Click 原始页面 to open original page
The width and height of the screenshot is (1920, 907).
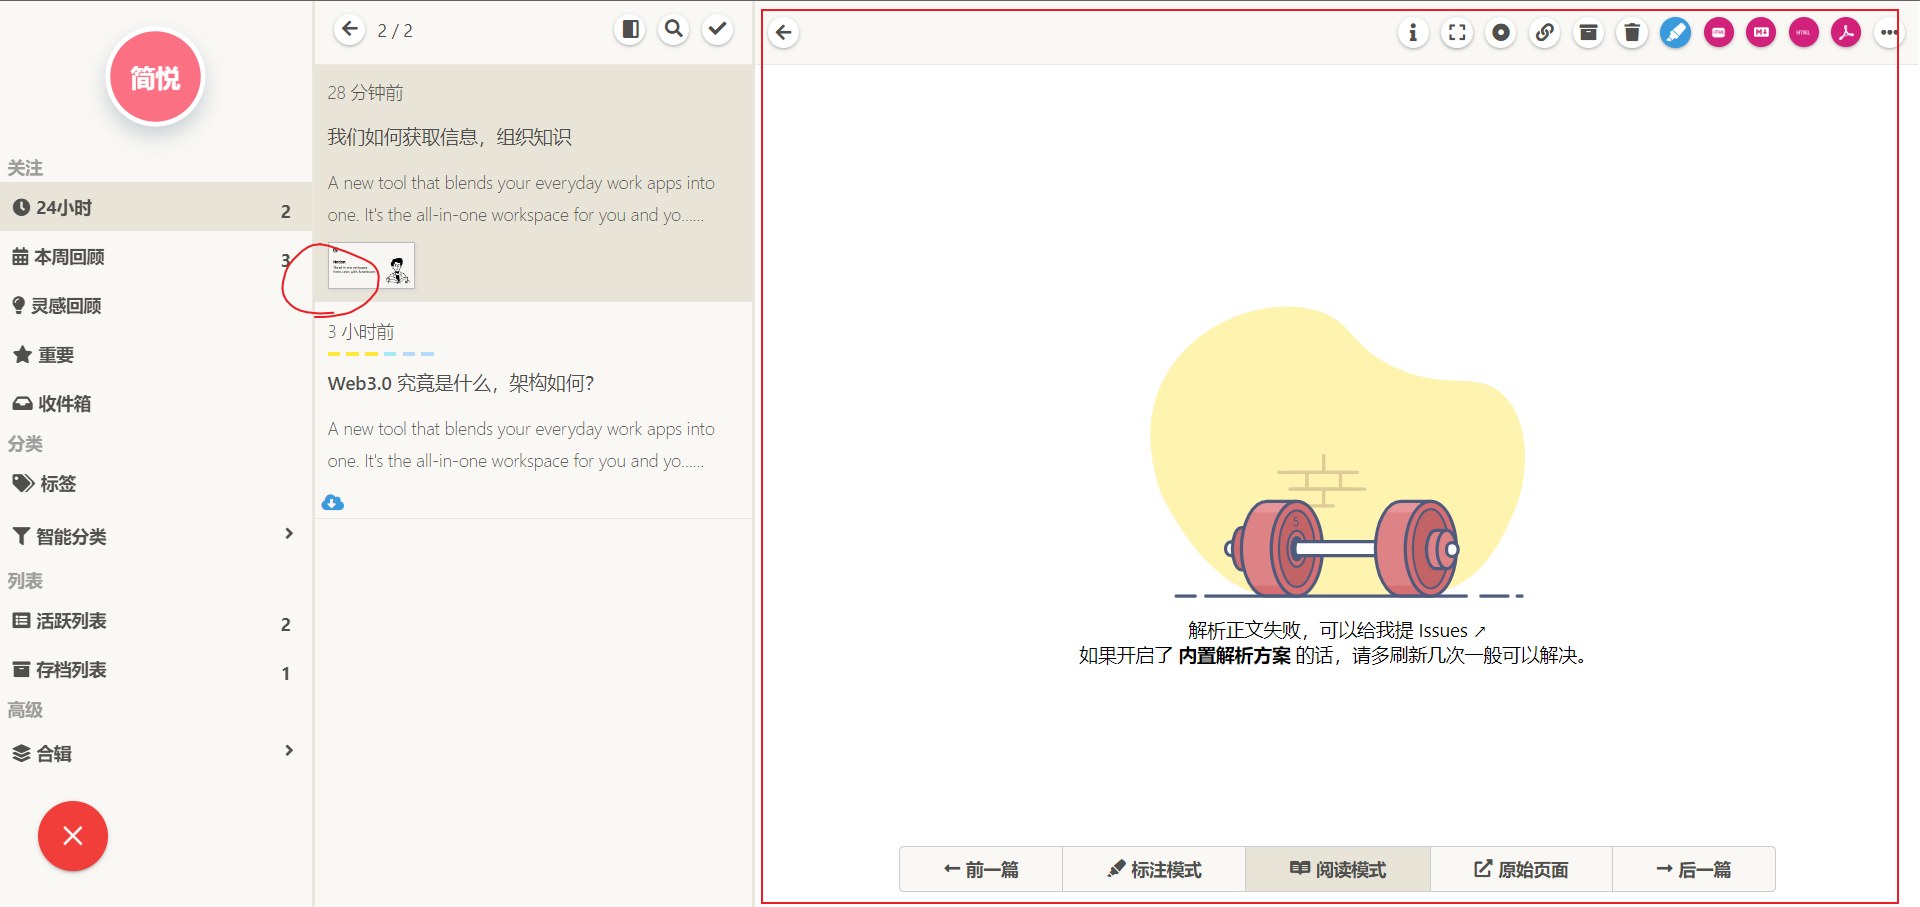[1521, 869]
